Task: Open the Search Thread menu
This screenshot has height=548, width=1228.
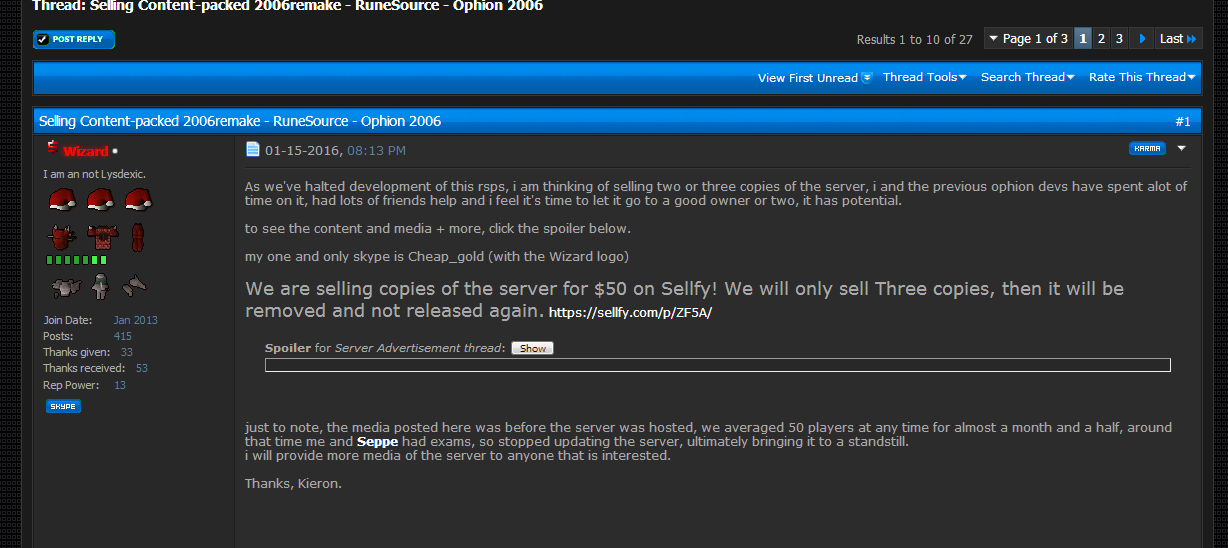Action: click(x=1028, y=77)
